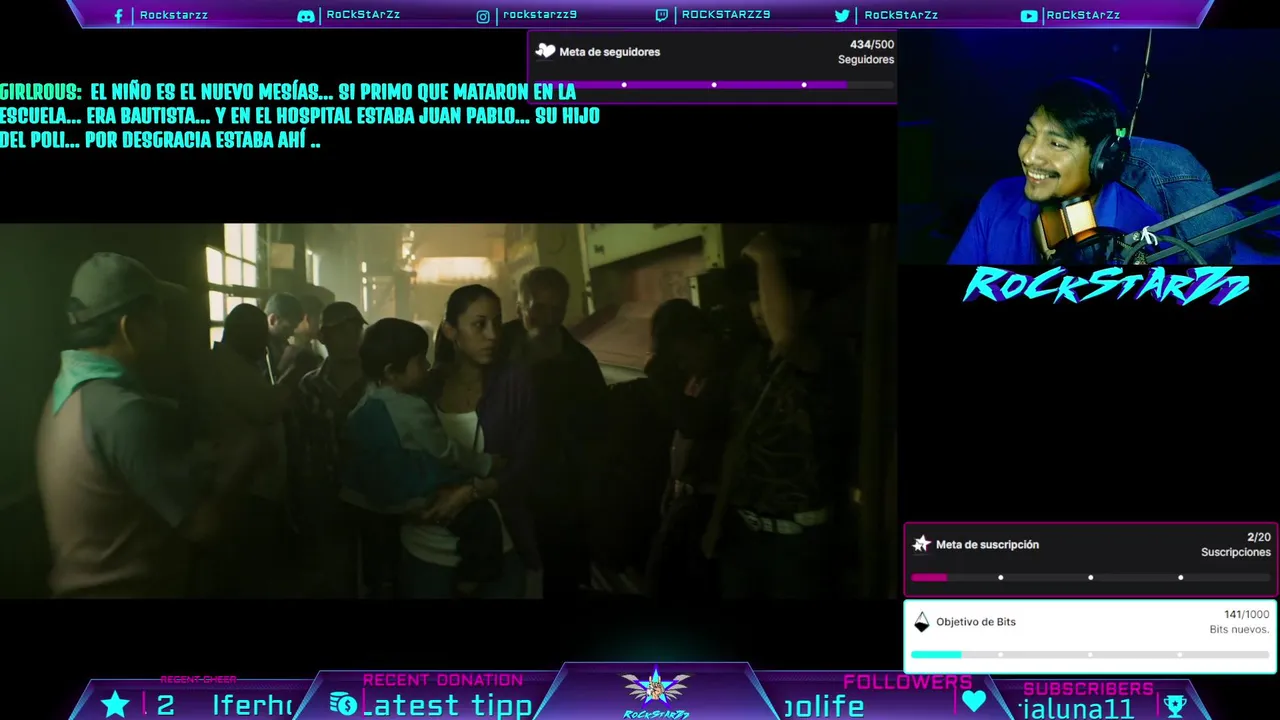Screen dimensions: 1280x720
Task: Click the Discord handle text beside Discord icon
Action: [x=363, y=15]
